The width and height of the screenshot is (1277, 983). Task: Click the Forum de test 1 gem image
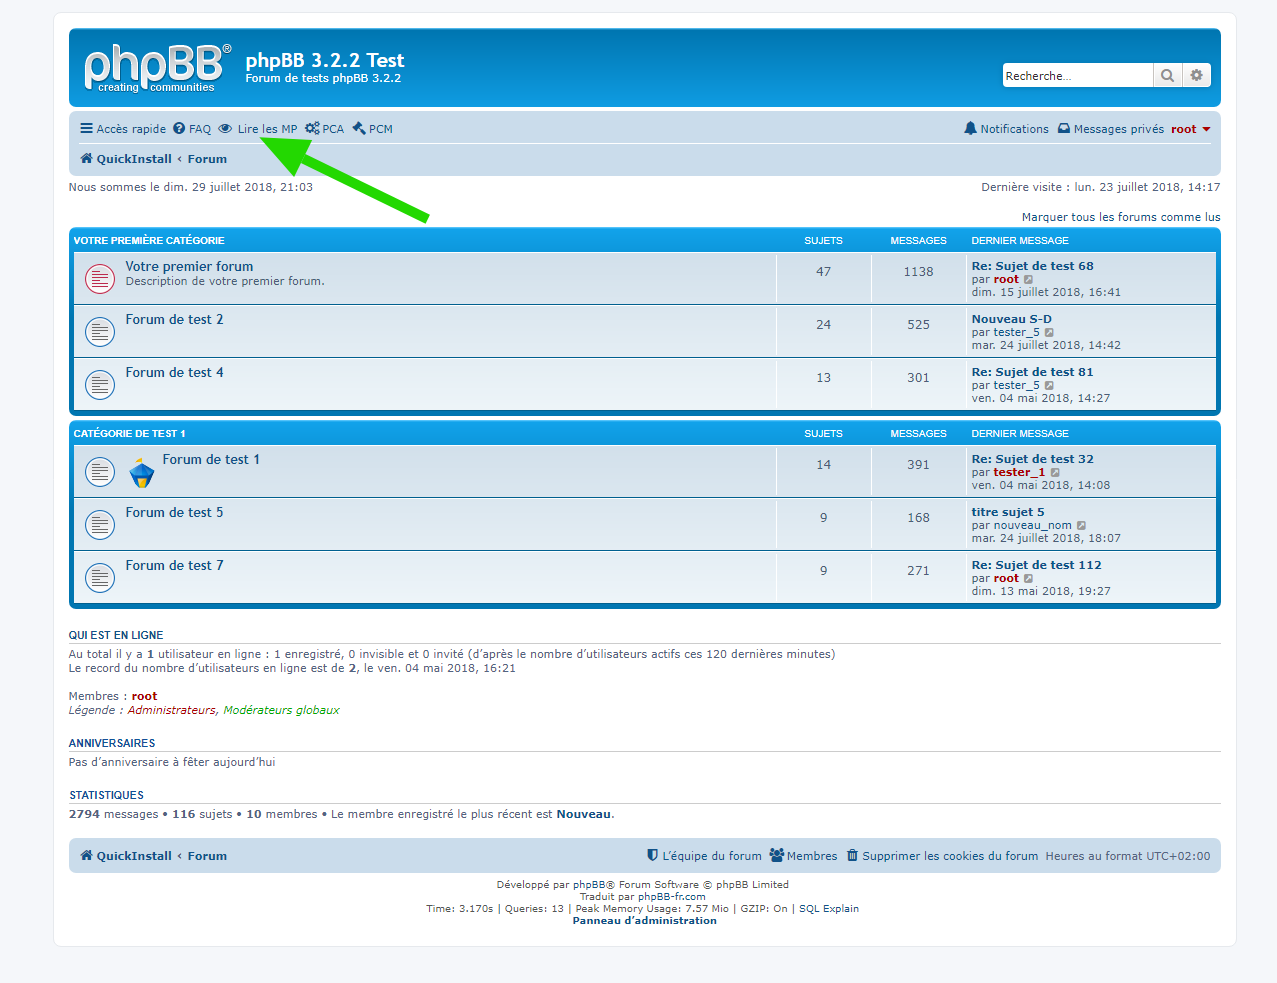(x=142, y=472)
